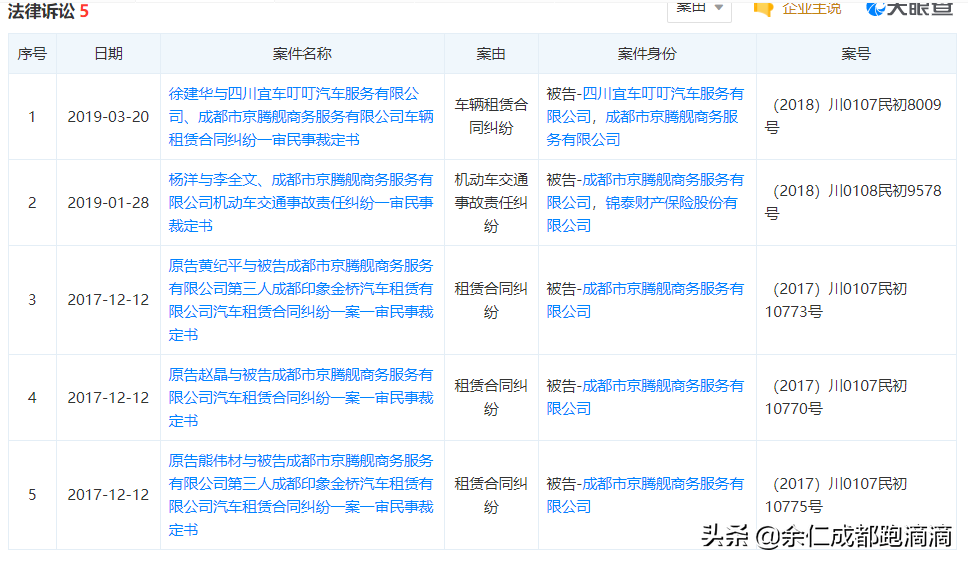Image resolution: width=968 pixels, height=564 pixels.
Task: Click the 案由 column header in the table
Action: (491, 54)
